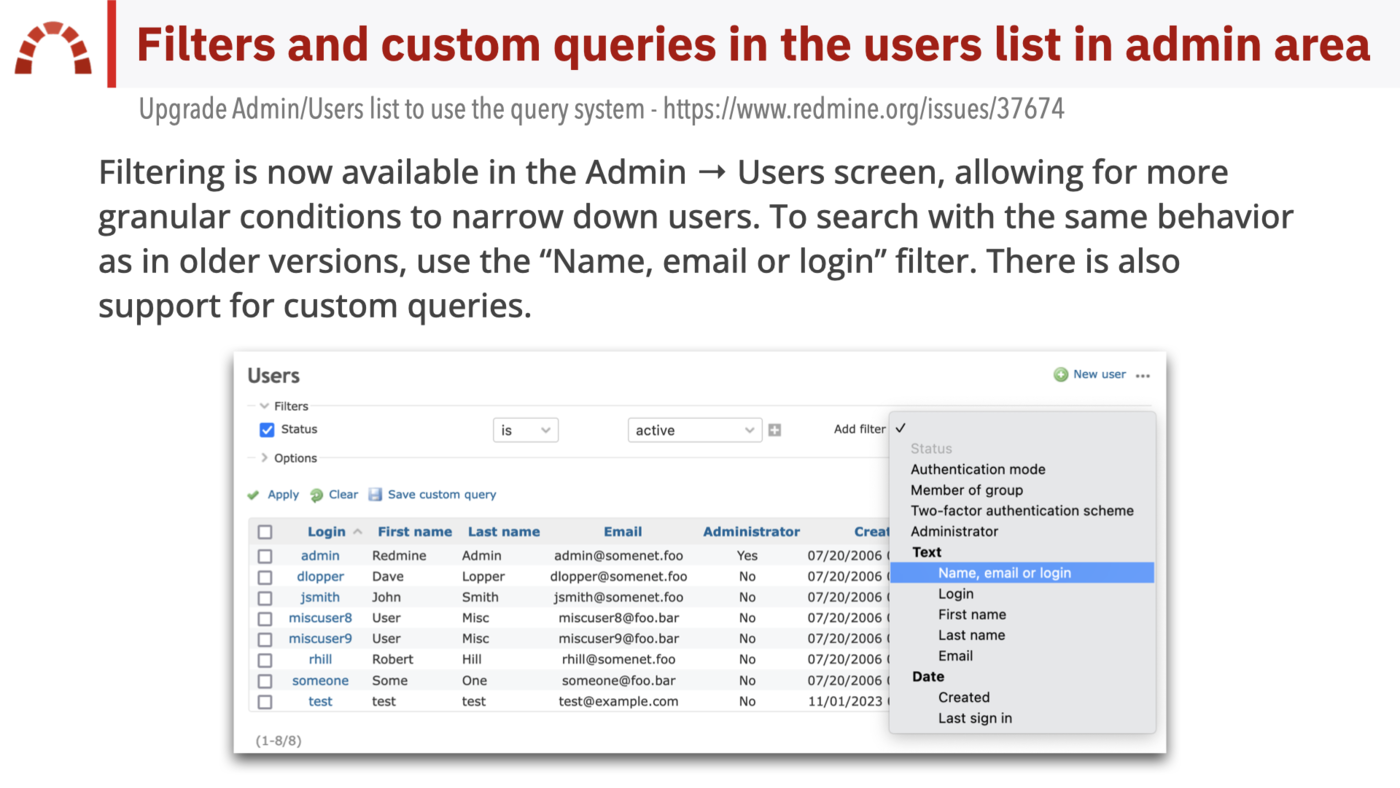Select 'Member of group' from the filter list

coord(966,489)
